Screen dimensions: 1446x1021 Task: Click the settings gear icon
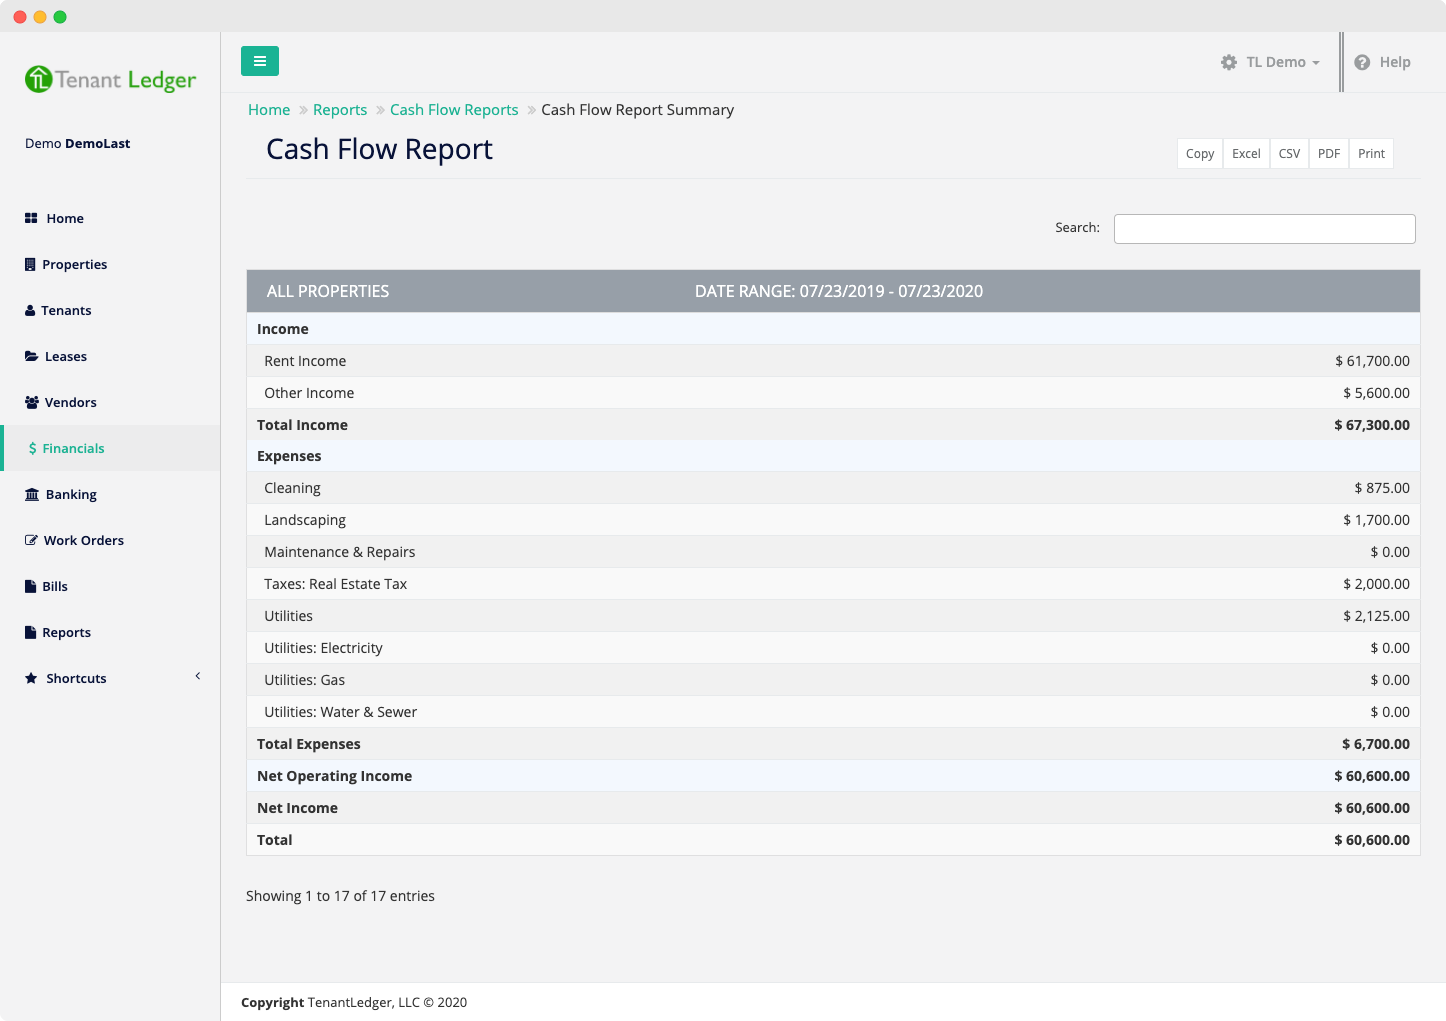point(1229,62)
